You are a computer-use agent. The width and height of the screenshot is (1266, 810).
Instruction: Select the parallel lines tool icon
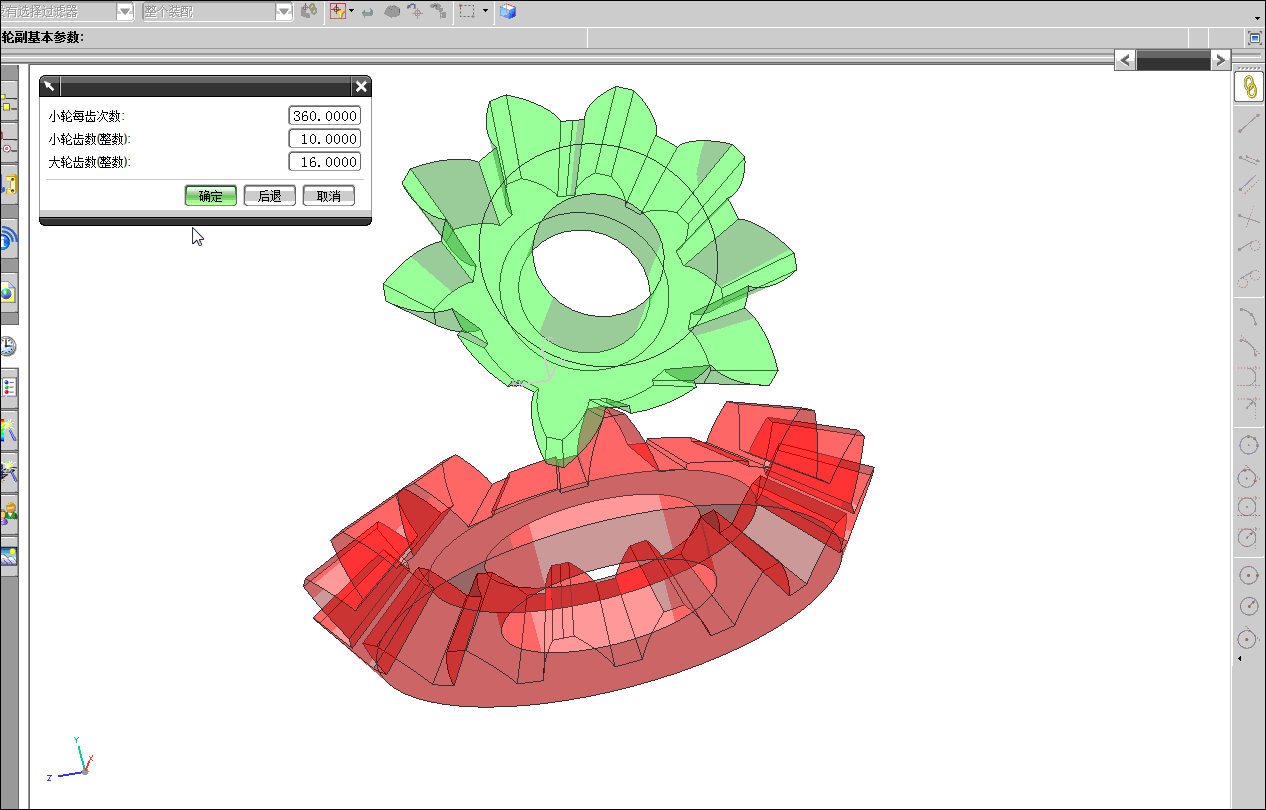click(1248, 160)
